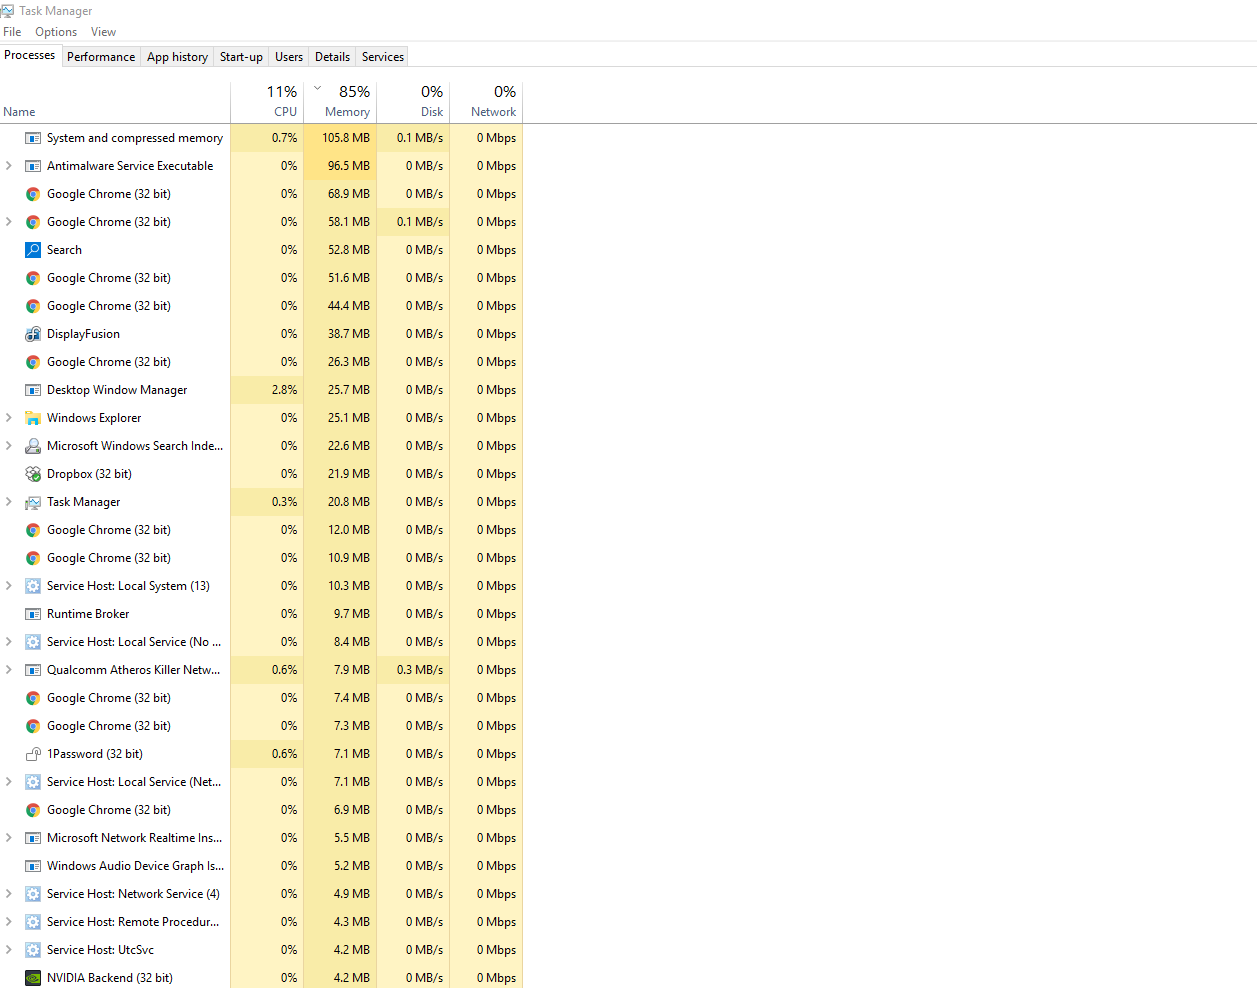Click the System and compressed memory process icon

[x=33, y=138]
